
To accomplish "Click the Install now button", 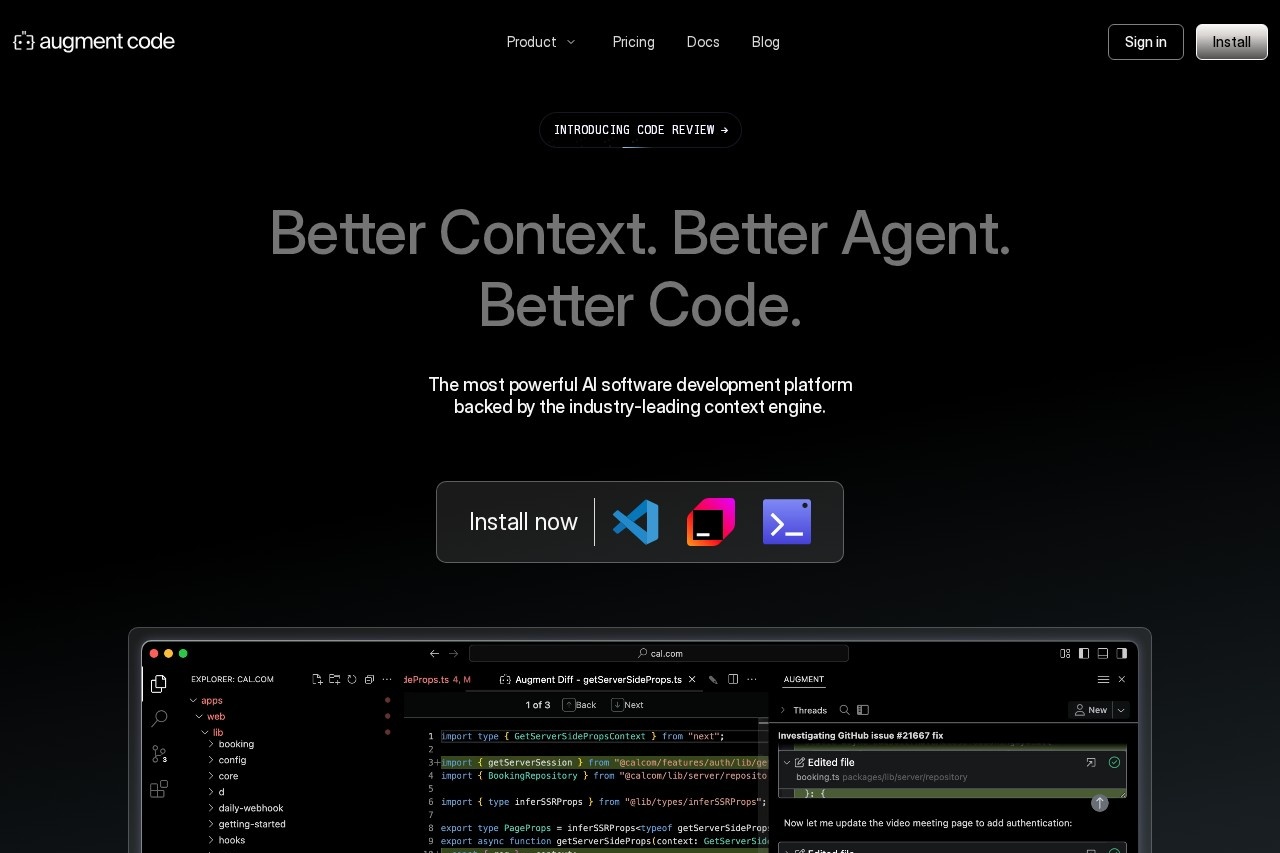I will [523, 521].
